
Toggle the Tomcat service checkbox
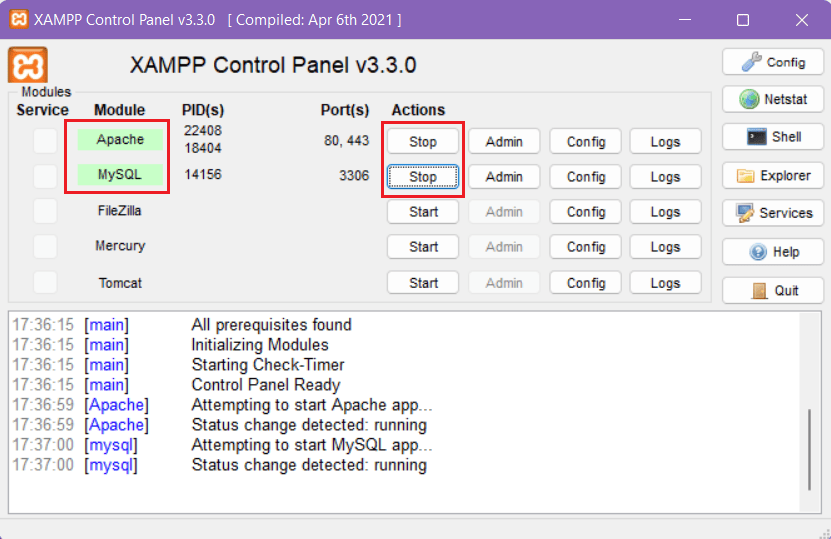pyautogui.click(x=45, y=283)
